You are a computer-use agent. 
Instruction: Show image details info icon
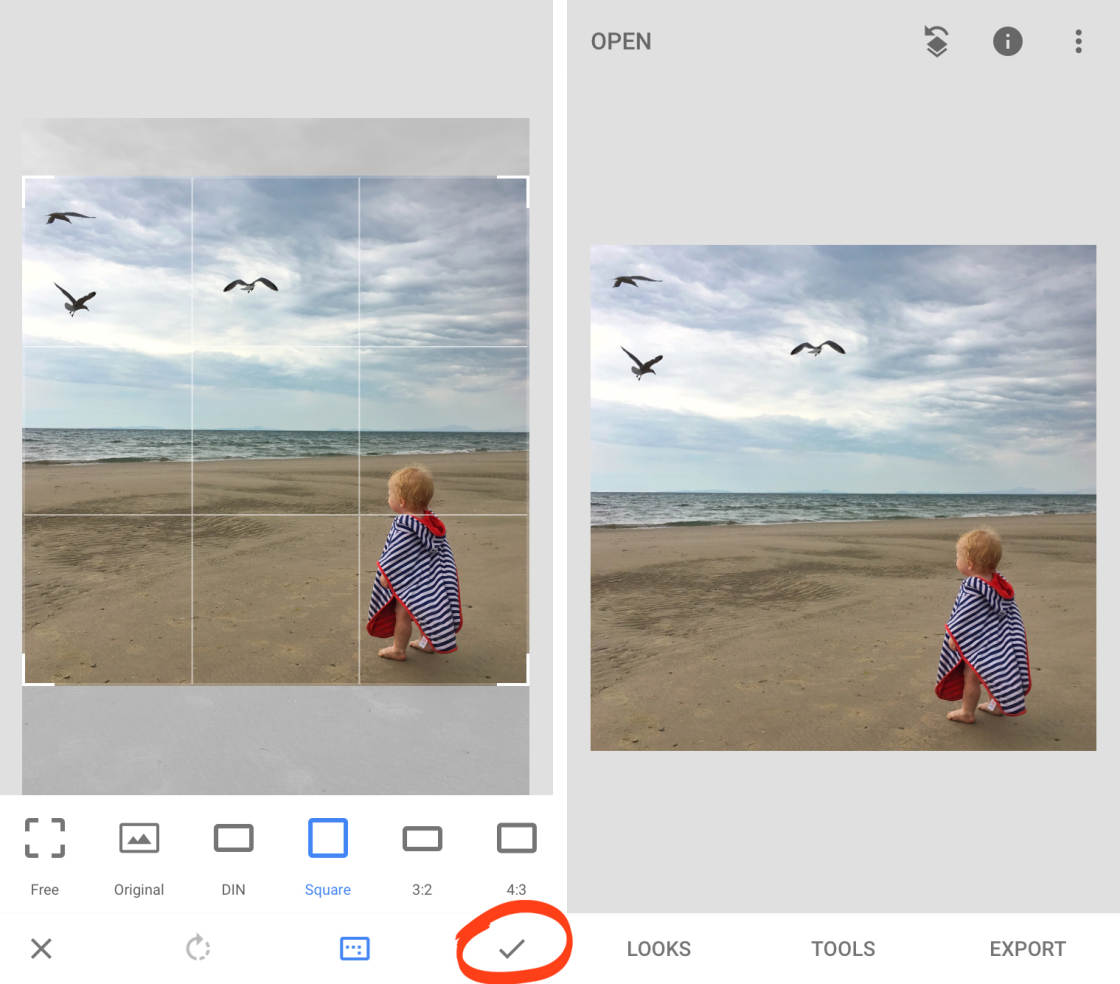[1007, 42]
